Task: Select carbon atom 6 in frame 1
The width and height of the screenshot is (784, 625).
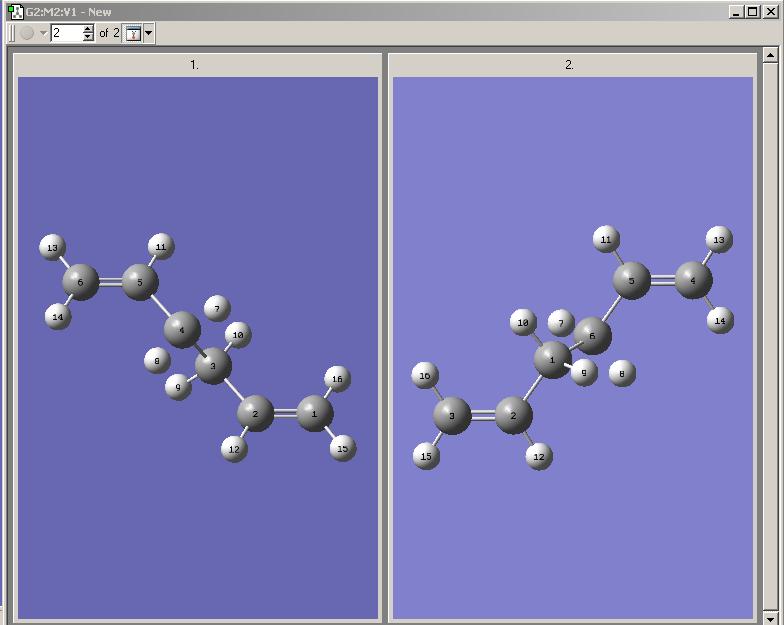Action: pos(80,282)
